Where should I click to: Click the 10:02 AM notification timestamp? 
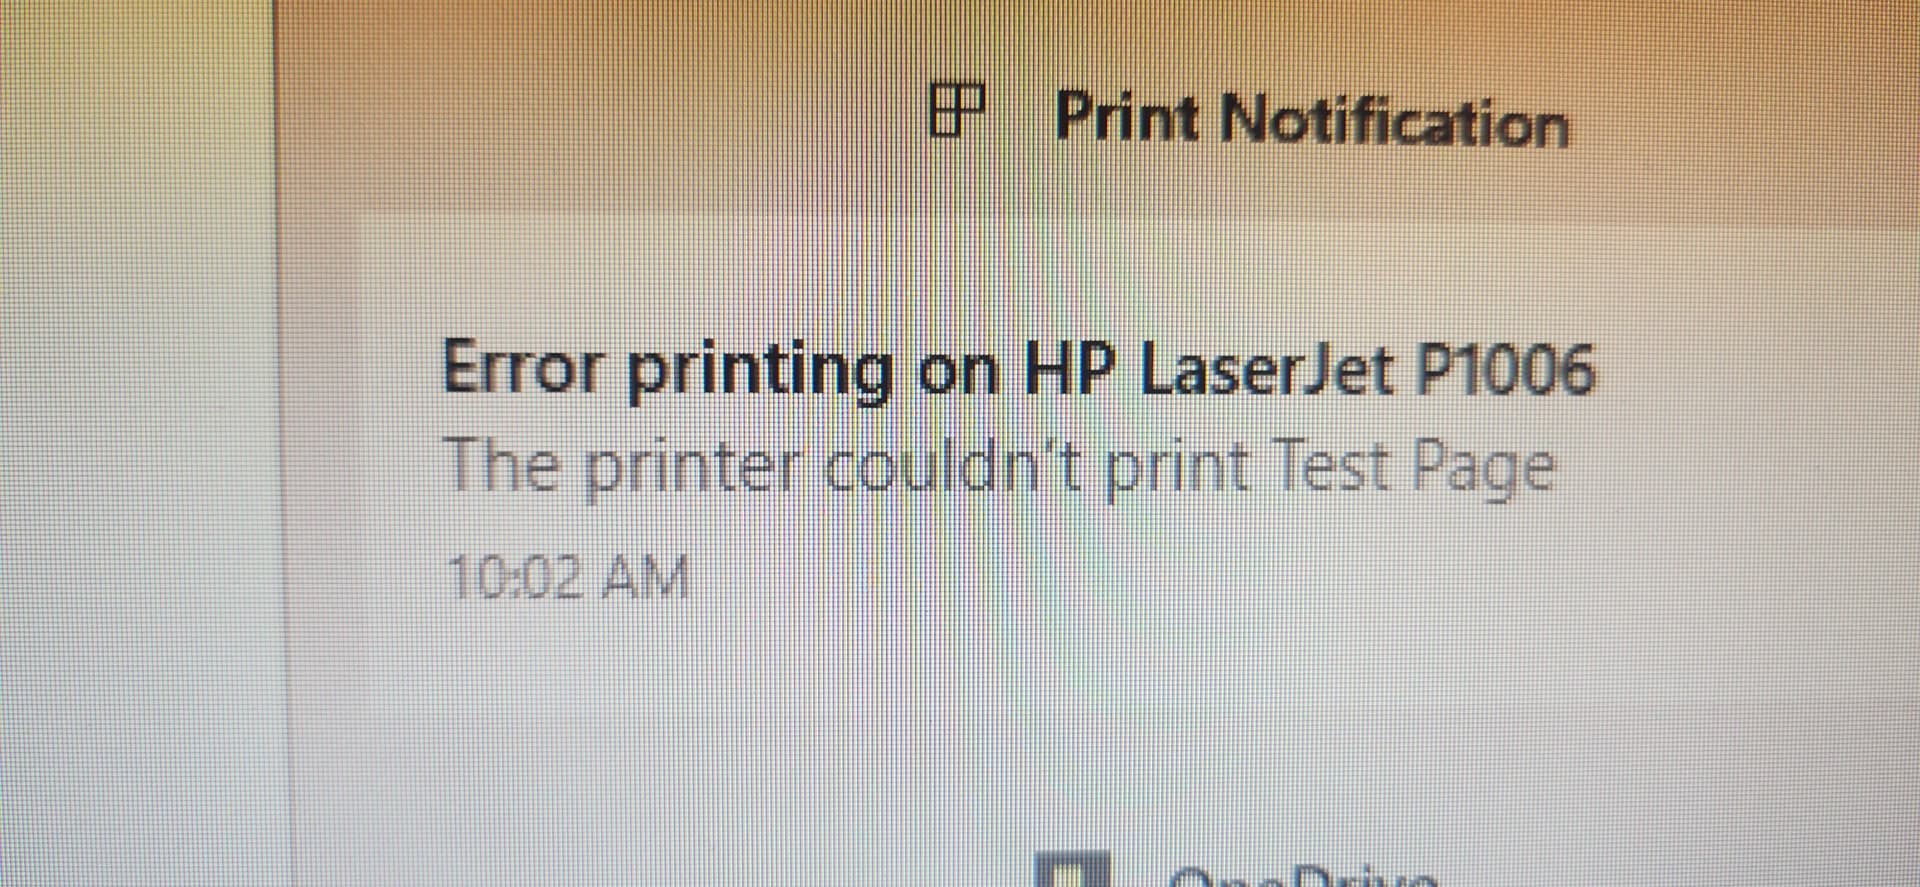[569, 577]
